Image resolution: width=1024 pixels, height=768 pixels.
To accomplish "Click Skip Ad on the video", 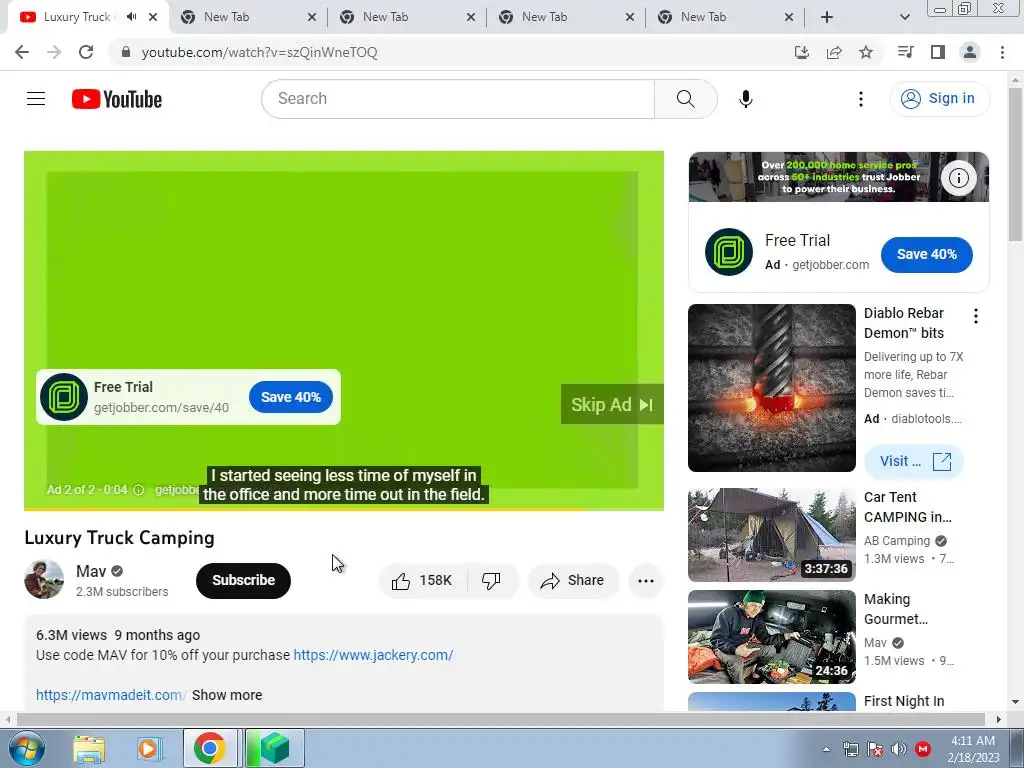I will (x=612, y=404).
